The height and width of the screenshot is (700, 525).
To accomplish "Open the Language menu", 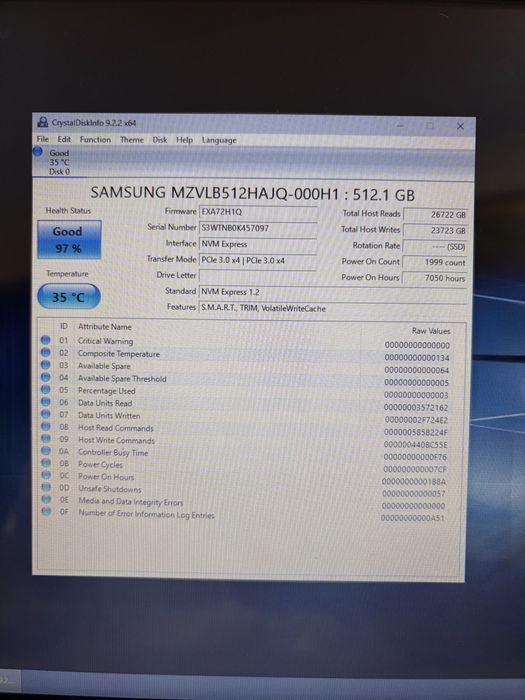I will tap(219, 140).
